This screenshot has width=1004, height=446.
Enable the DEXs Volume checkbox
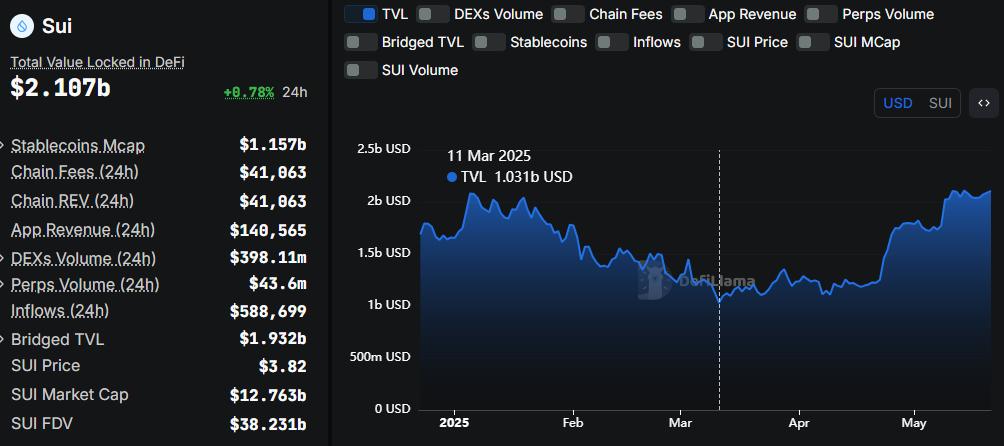(x=433, y=14)
